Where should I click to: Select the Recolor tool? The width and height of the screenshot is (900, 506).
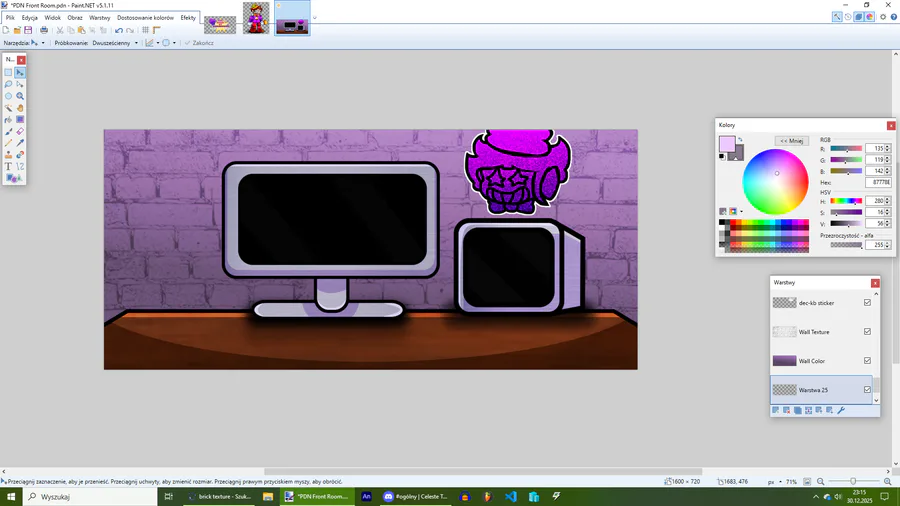(20, 154)
